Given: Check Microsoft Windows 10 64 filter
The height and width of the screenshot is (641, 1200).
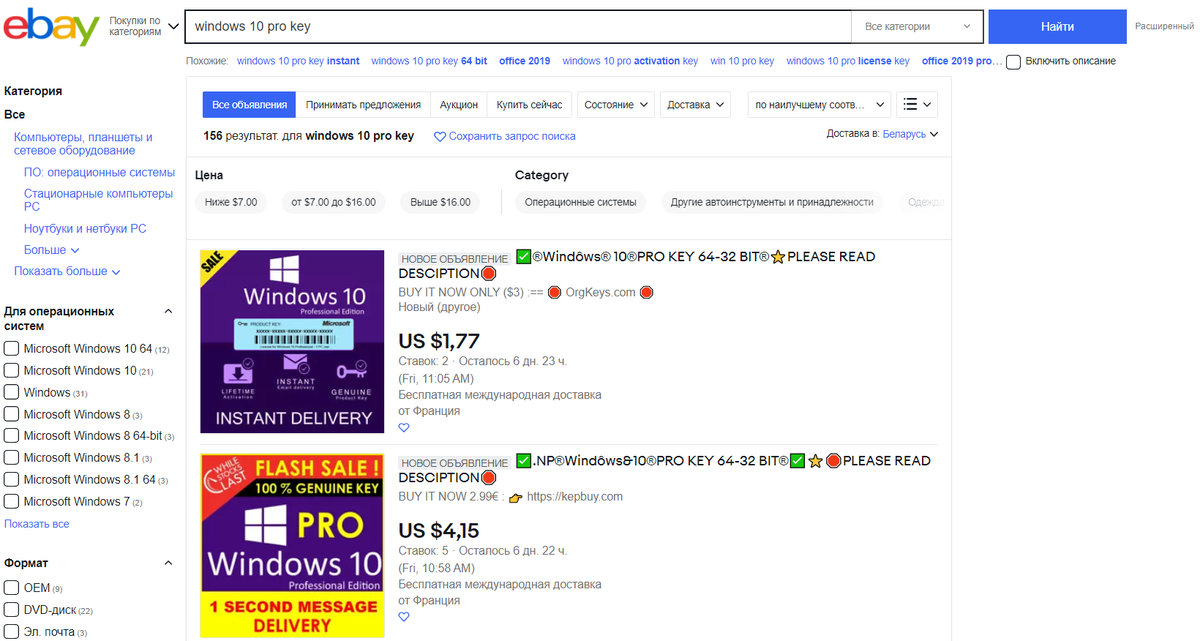Looking at the screenshot, I should click(11, 349).
